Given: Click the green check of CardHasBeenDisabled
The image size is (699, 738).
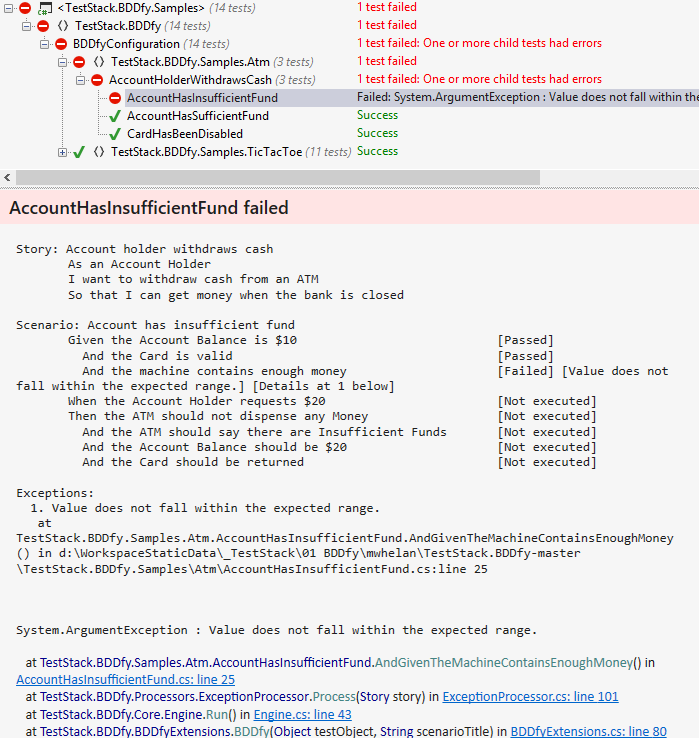Looking at the screenshot, I should (x=115, y=134).
